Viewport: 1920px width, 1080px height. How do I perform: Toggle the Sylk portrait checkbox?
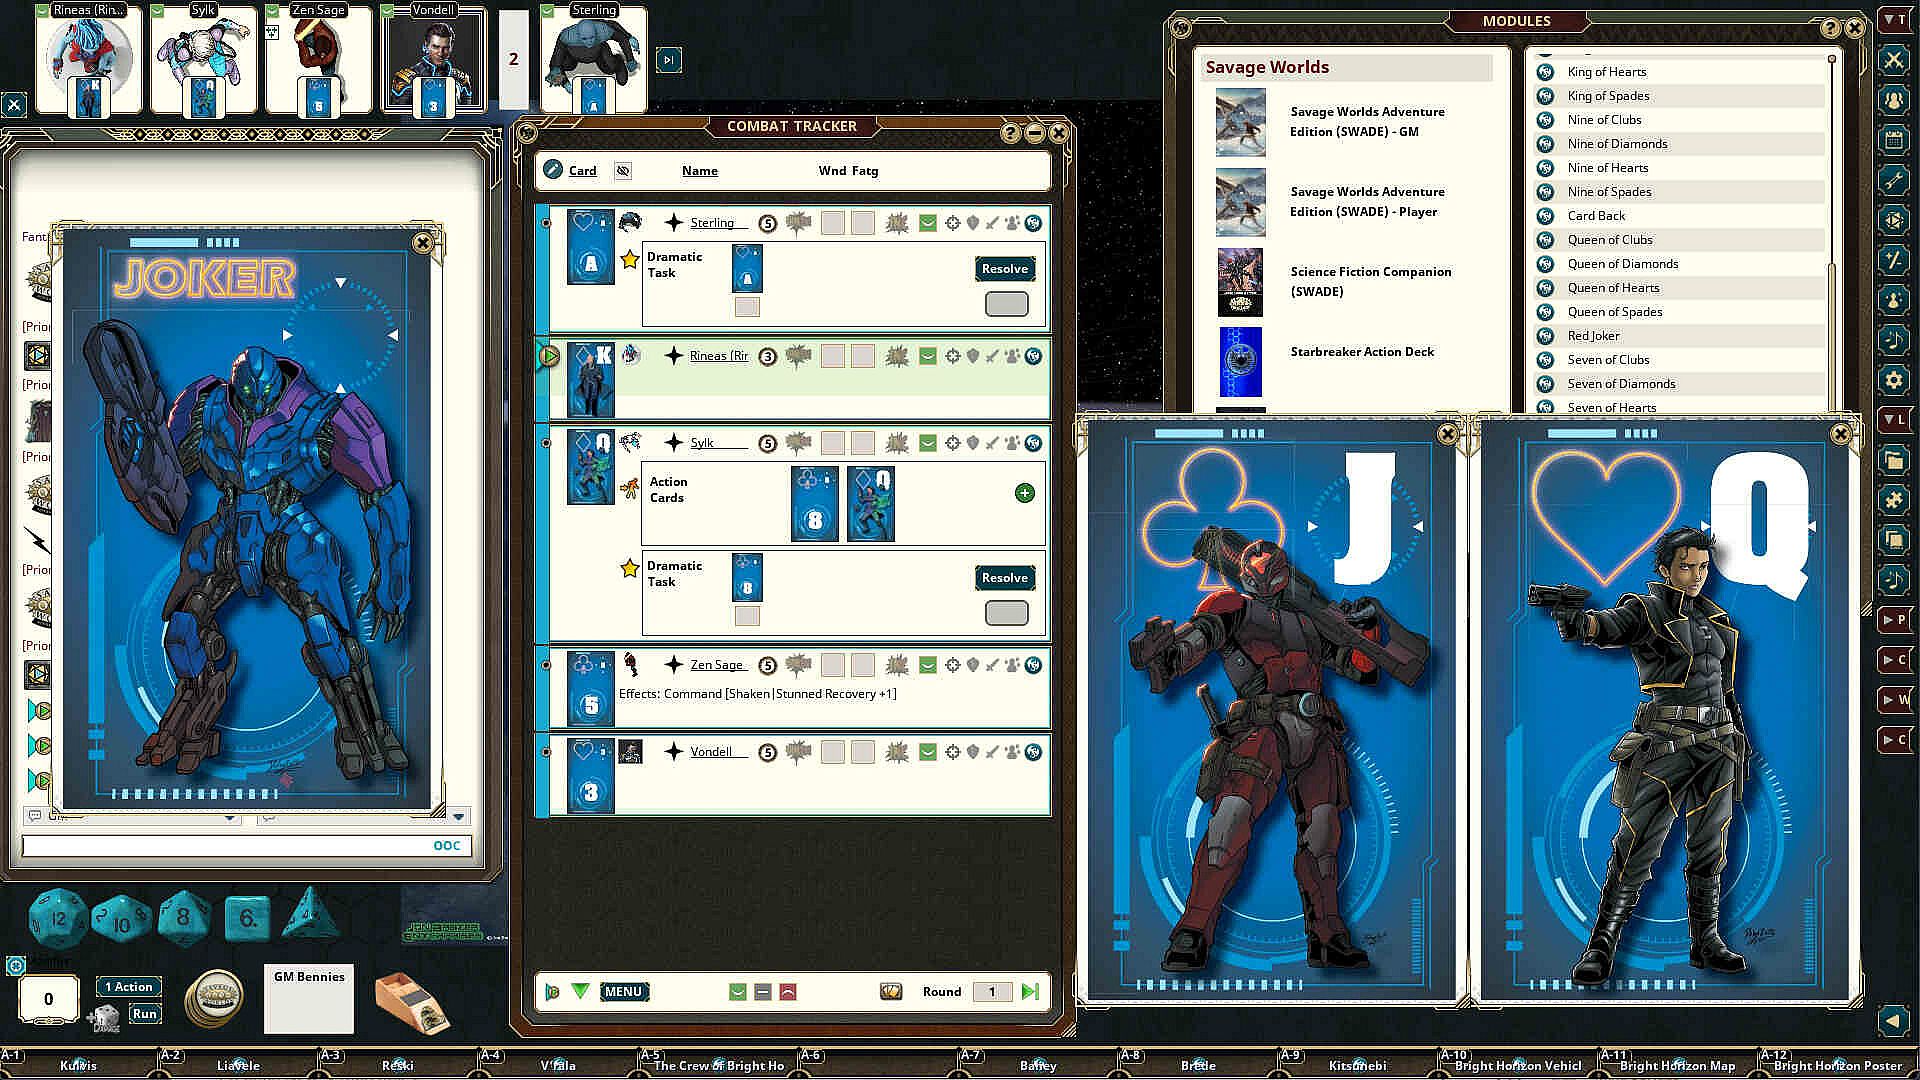(x=158, y=10)
